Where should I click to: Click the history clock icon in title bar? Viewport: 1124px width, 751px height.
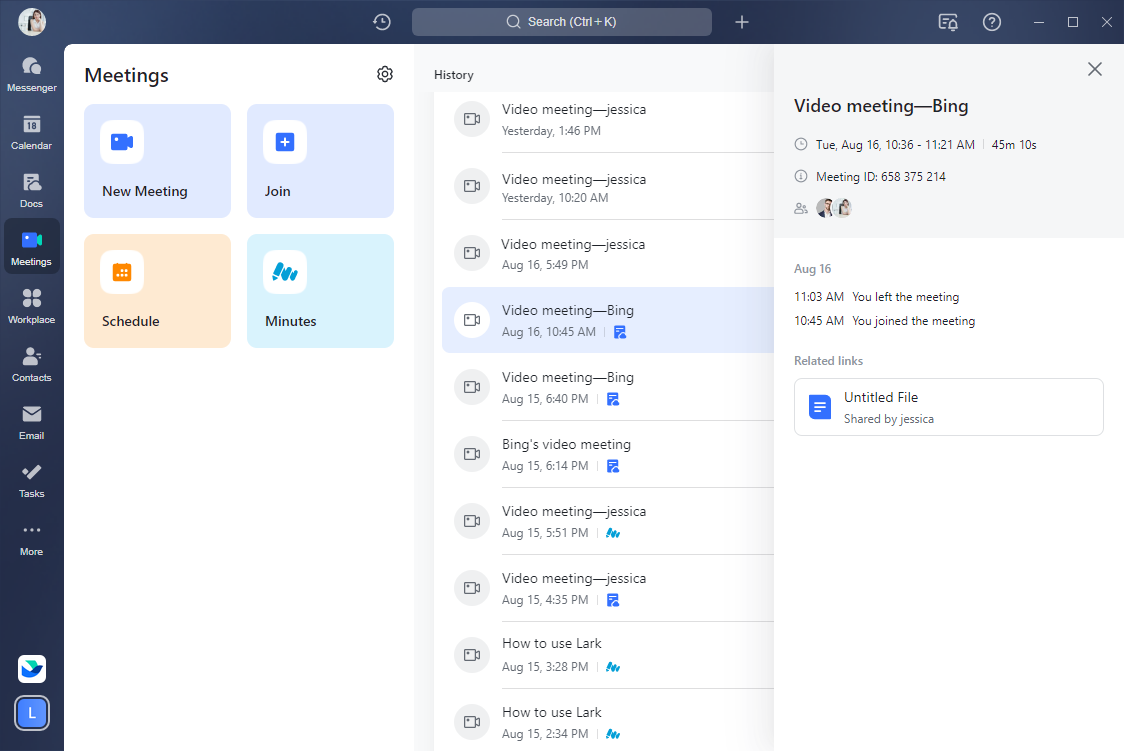tap(382, 22)
